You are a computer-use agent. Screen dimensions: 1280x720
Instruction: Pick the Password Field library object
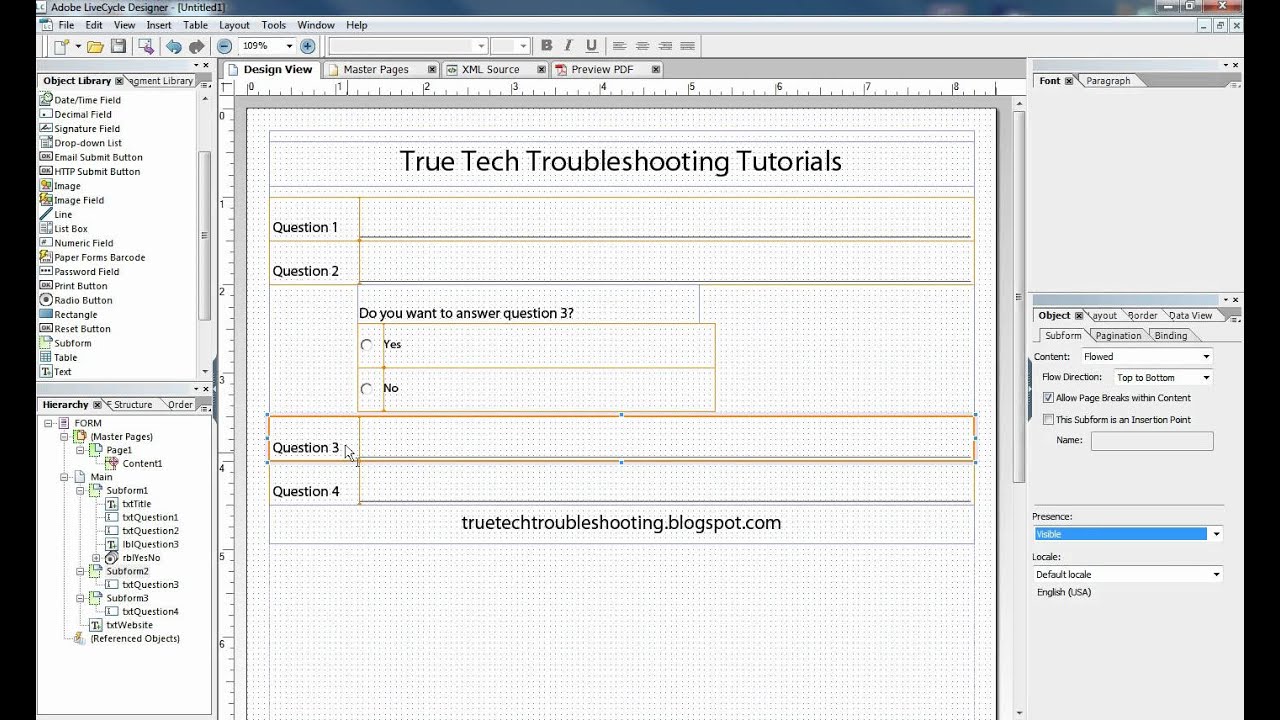click(79, 271)
